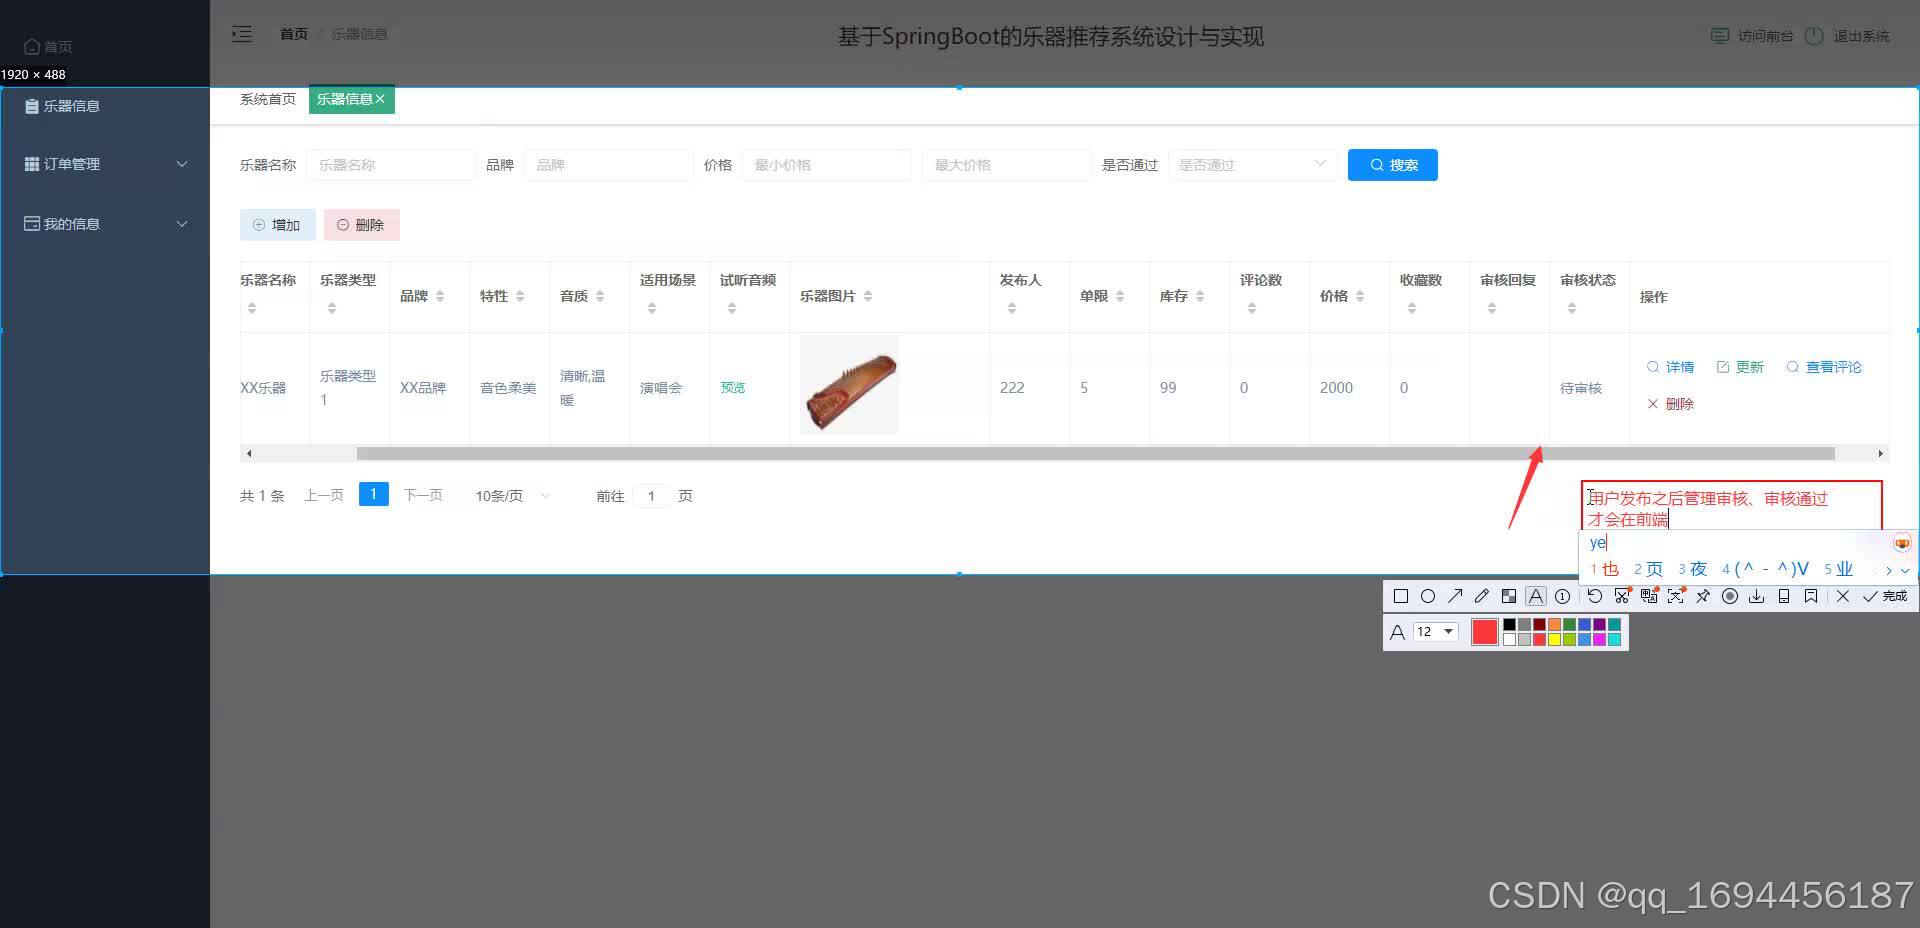Cancel the screenshot with X icon

click(x=1843, y=596)
